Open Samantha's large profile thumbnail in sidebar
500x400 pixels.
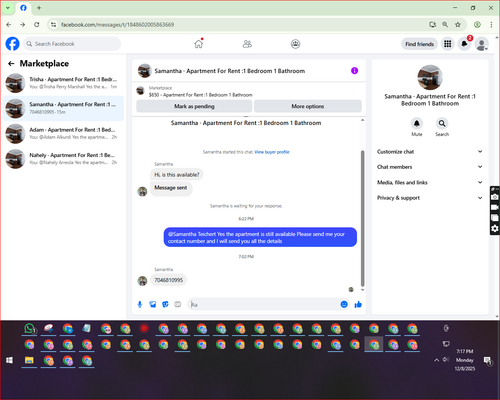(430, 77)
